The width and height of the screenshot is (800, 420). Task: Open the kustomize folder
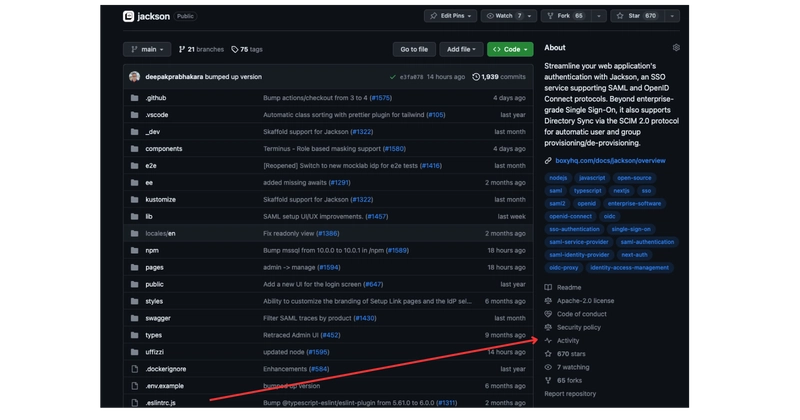160,200
